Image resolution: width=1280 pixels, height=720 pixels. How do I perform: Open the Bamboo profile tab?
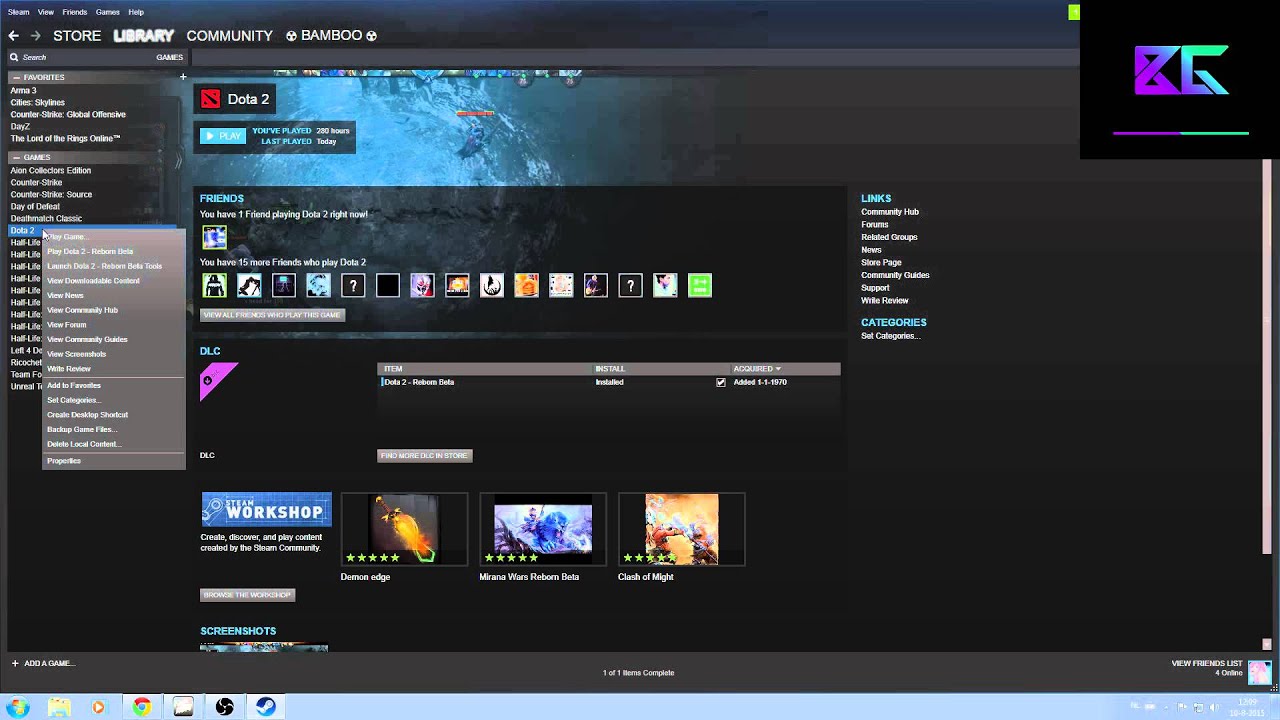tap(331, 35)
